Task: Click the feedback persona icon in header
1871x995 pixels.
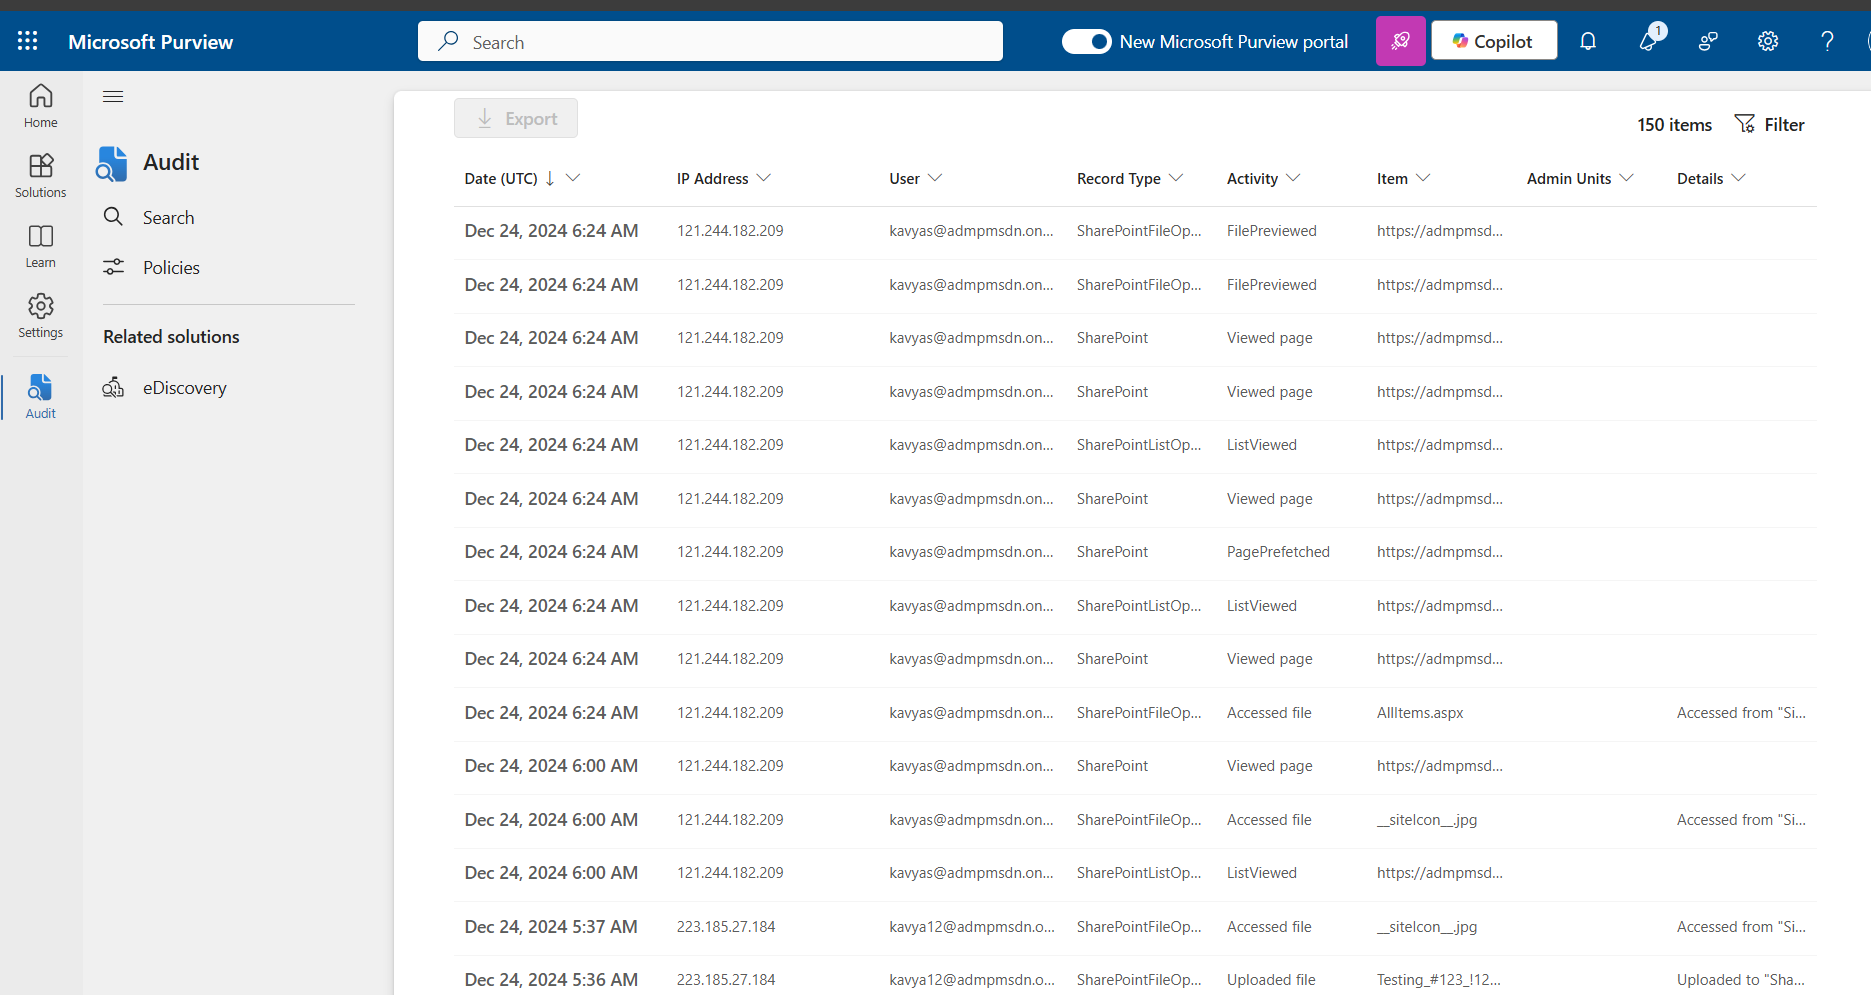Action: pyautogui.click(x=1708, y=41)
